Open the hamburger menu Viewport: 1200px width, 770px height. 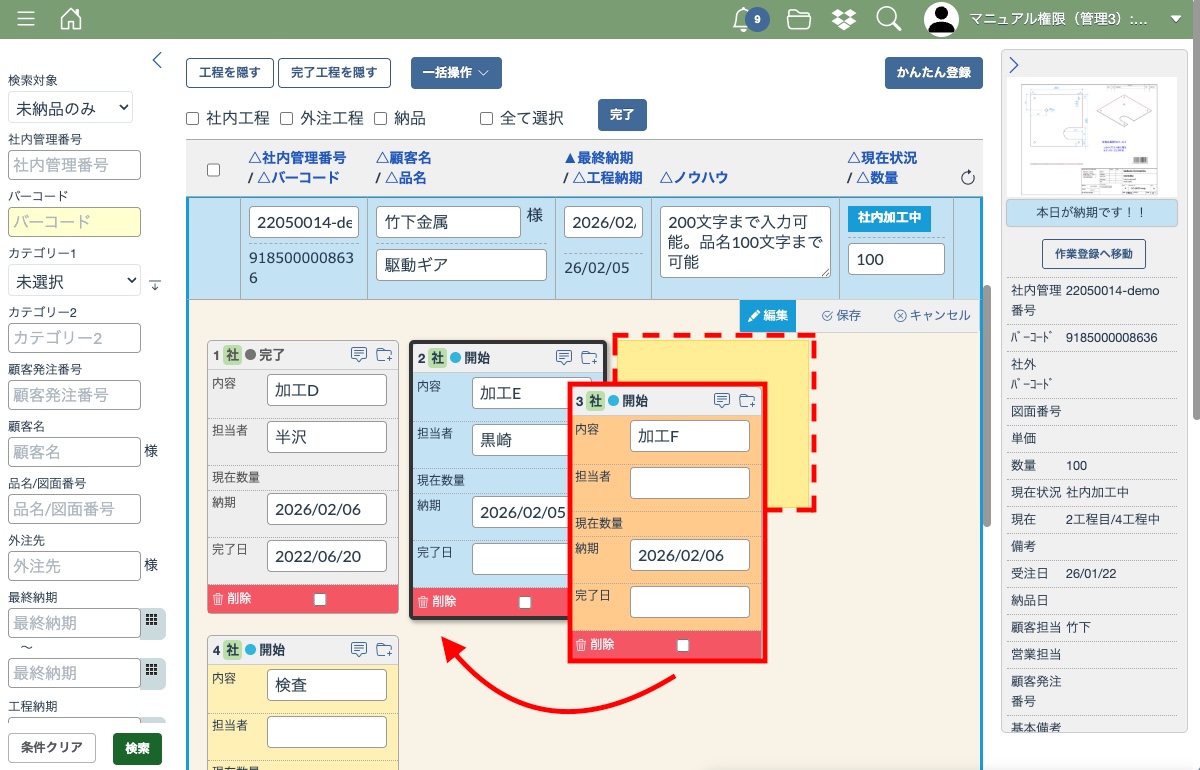[x=26, y=19]
